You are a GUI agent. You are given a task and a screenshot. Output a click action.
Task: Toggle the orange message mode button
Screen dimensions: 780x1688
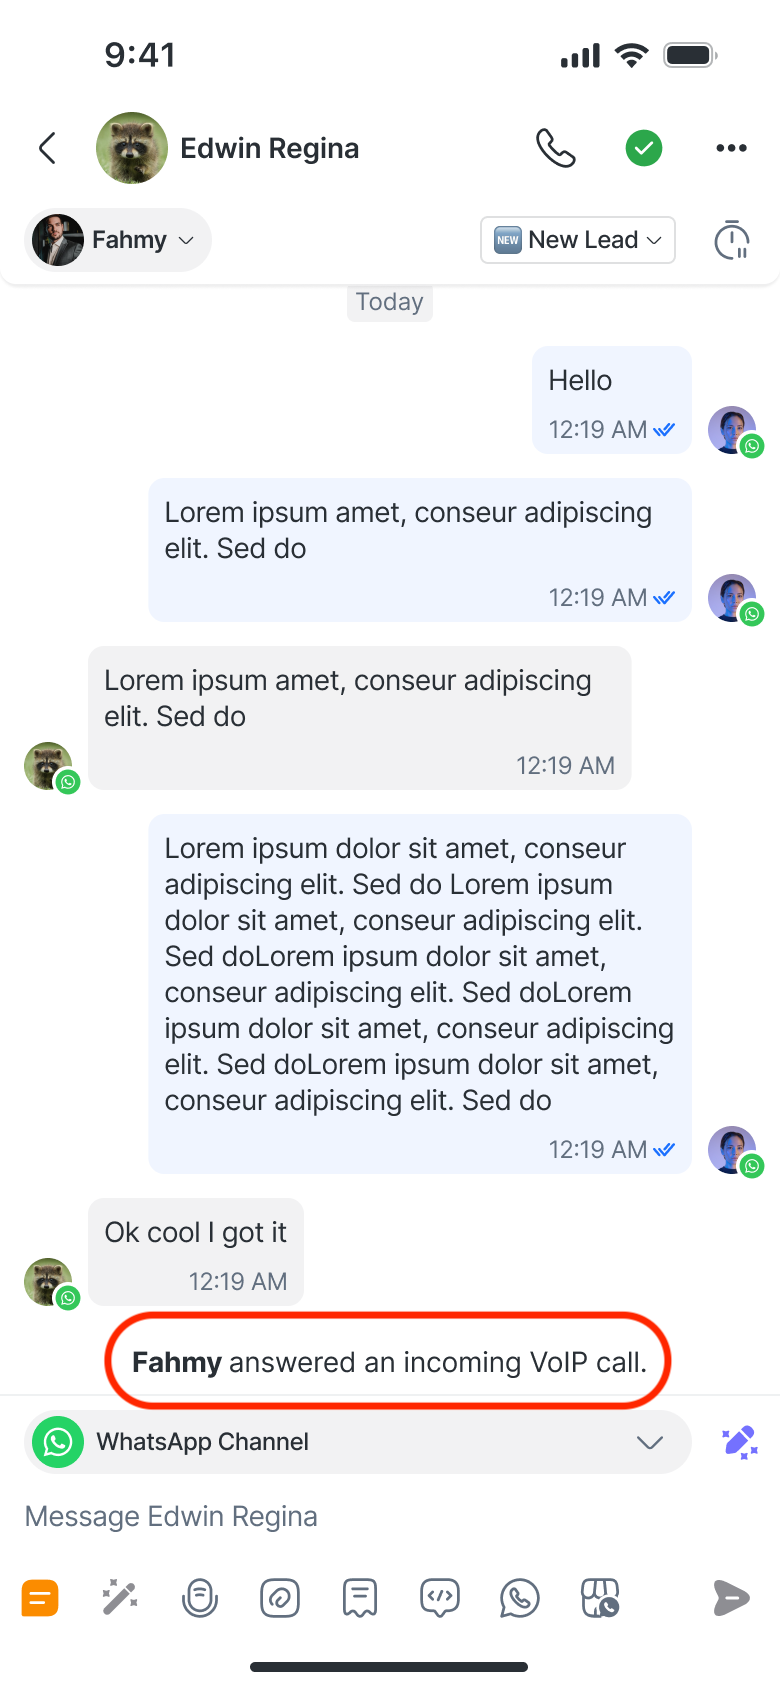(40, 1598)
